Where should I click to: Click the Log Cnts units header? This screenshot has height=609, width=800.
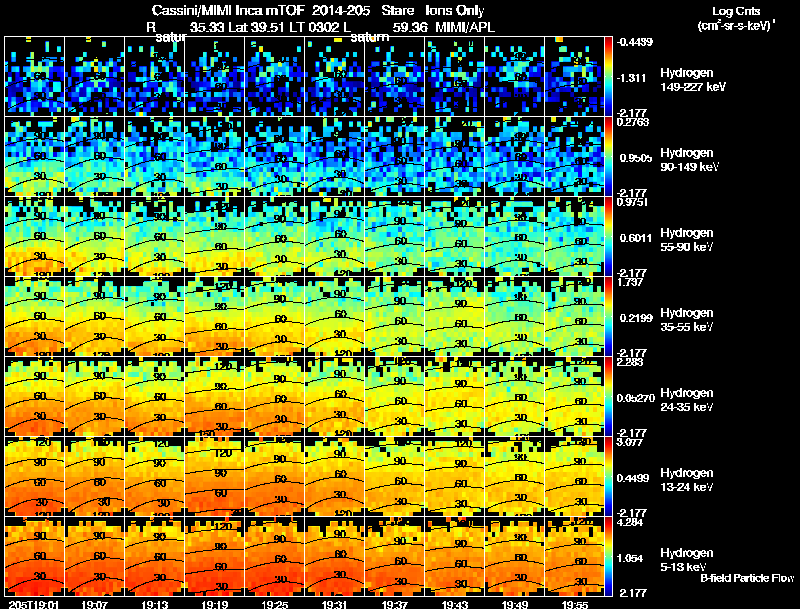click(736, 19)
